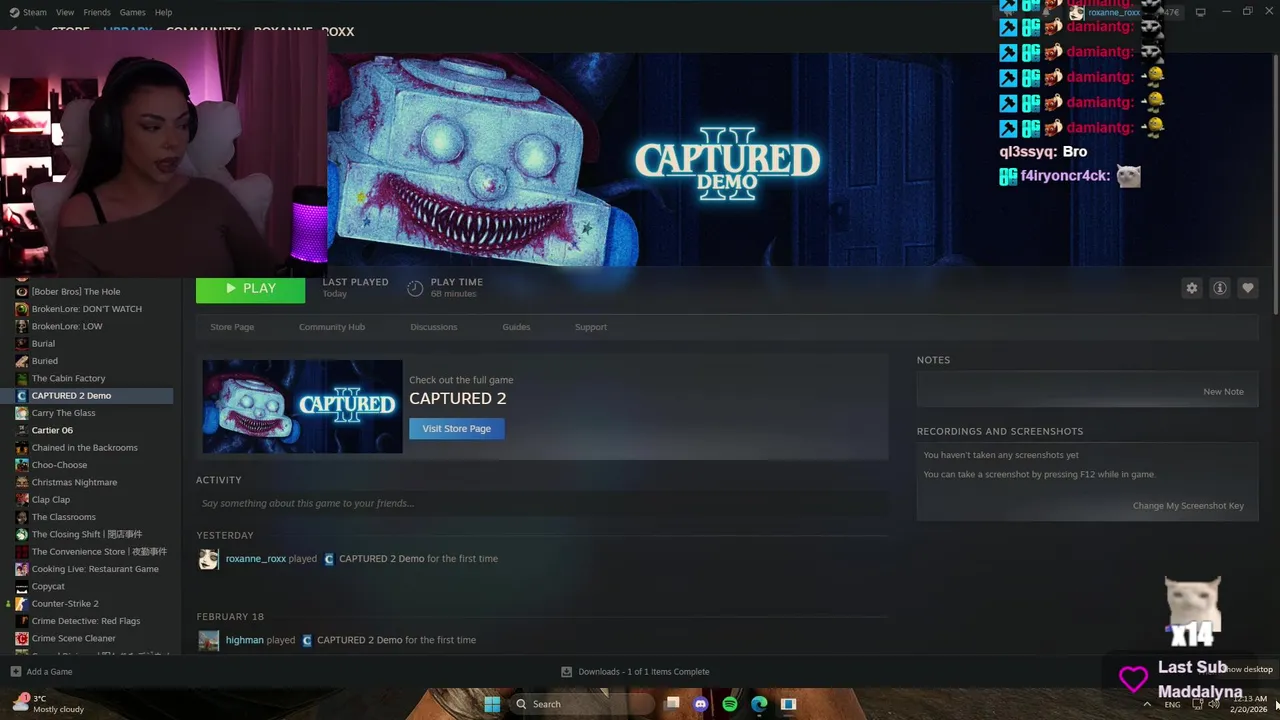
Task: Select The Convenience Store in the library
Action: 99,552
